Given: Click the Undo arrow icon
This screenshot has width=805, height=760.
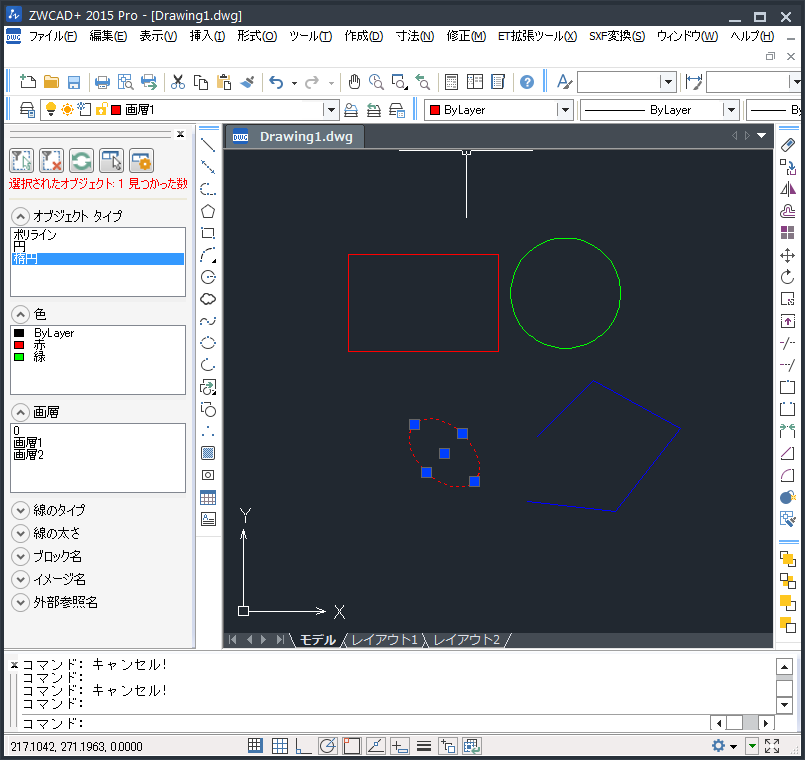Looking at the screenshot, I should point(276,82).
